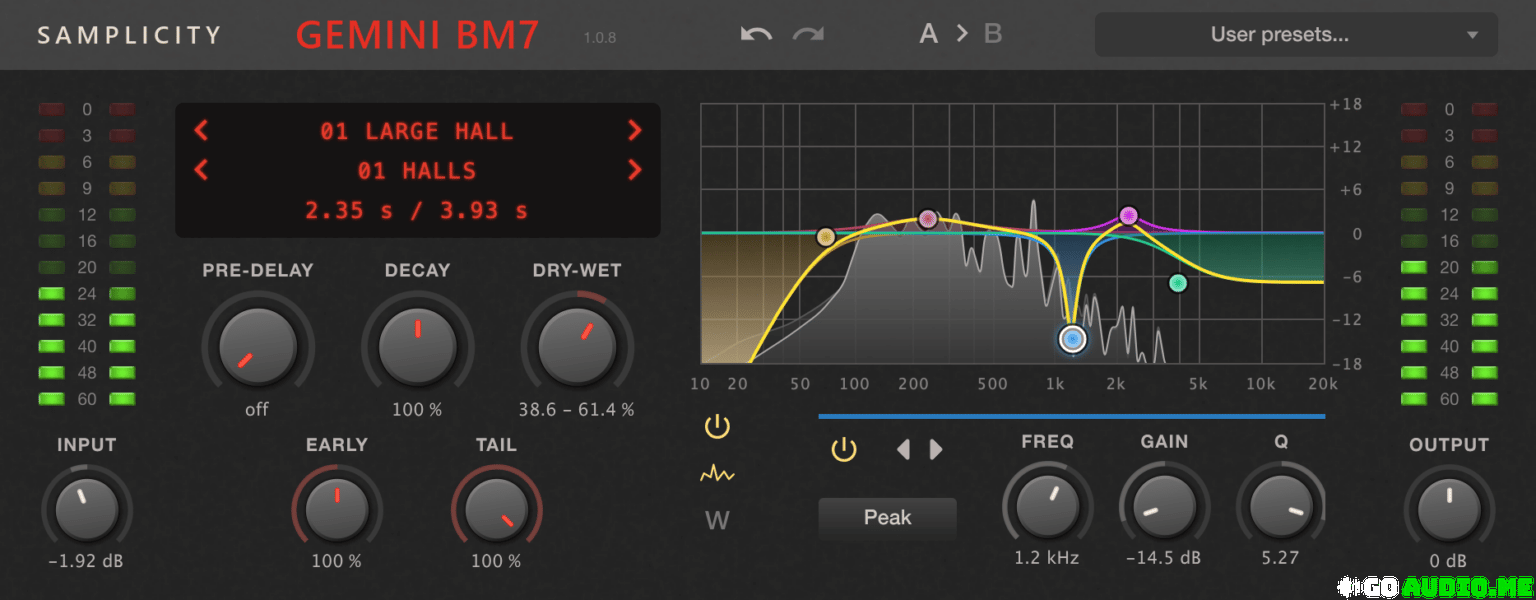Select next category after 01 HALLS
Image resolution: width=1536 pixels, height=600 pixels.
coord(634,170)
